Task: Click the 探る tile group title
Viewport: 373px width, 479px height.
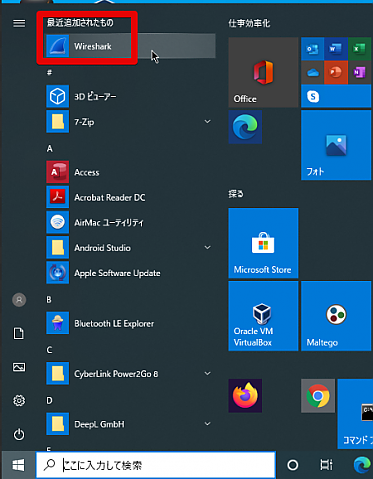Action: click(x=236, y=194)
